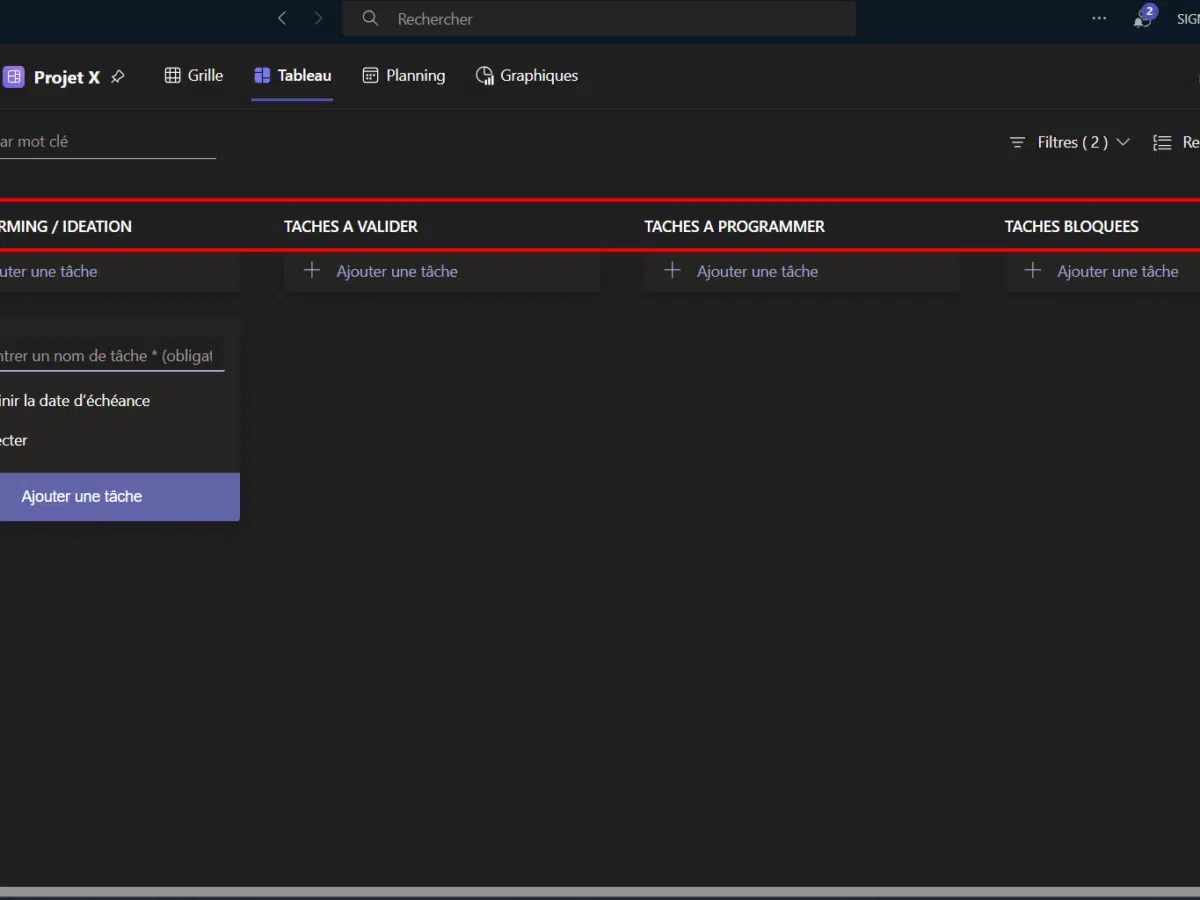1200x900 pixels.
Task: Open notifications bell with badge 2
Action: pyautogui.click(x=1142, y=19)
